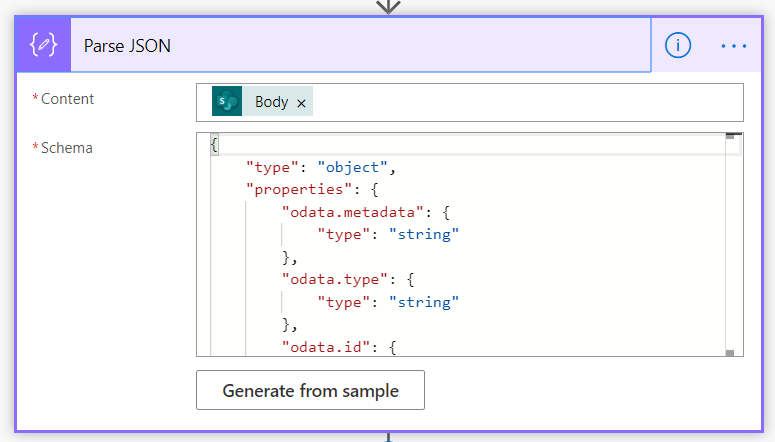Click the connector arrow above Parse JSON
Screen dimensions: 775x442
click(x=388, y=7)
